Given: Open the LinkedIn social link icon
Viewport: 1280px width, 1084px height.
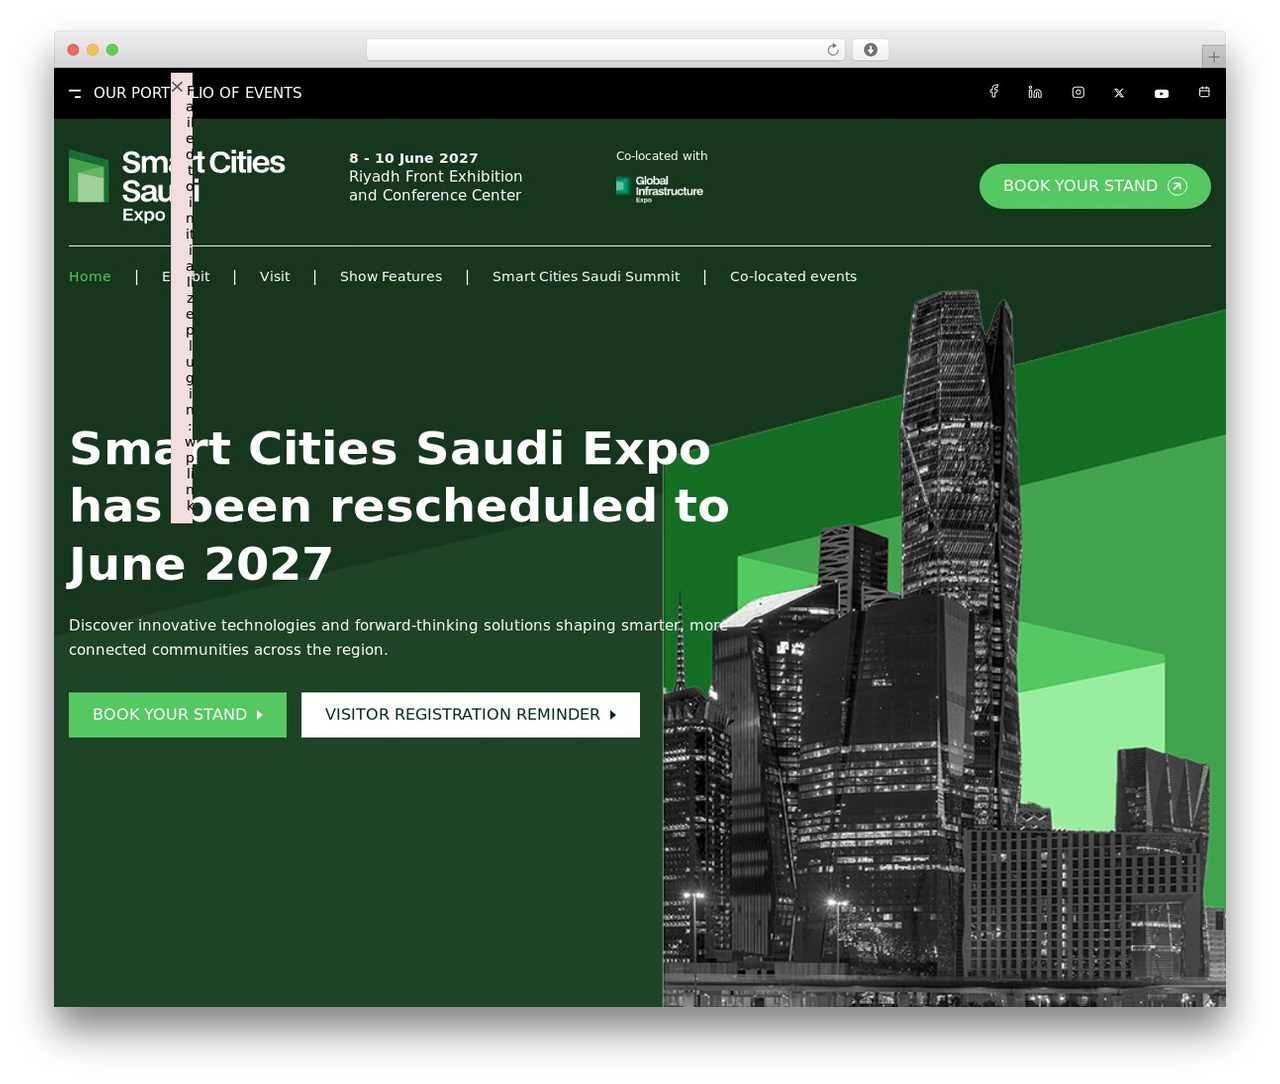Looking at the screenshot, I should tap(1035, 92).
